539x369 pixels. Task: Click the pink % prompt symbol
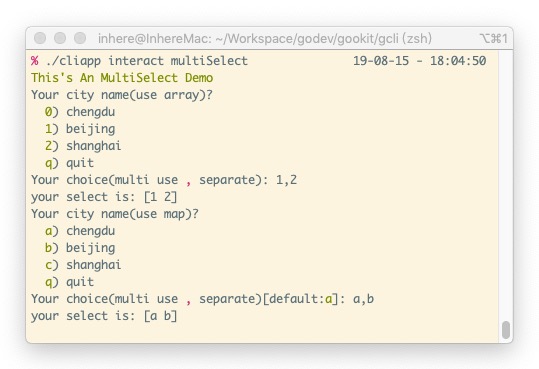34,61
